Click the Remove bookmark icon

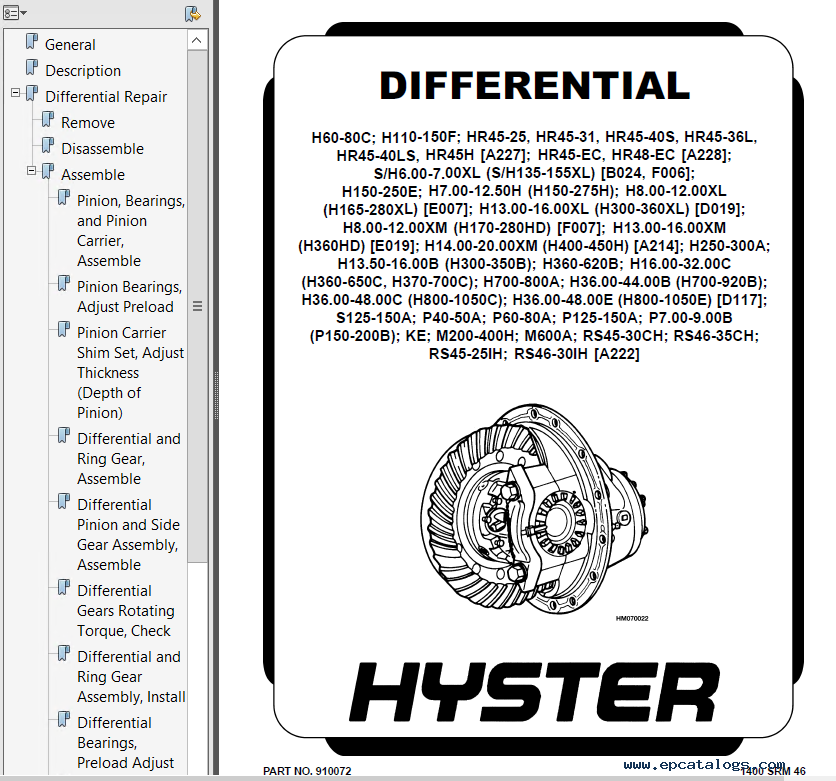pos(48,120)
